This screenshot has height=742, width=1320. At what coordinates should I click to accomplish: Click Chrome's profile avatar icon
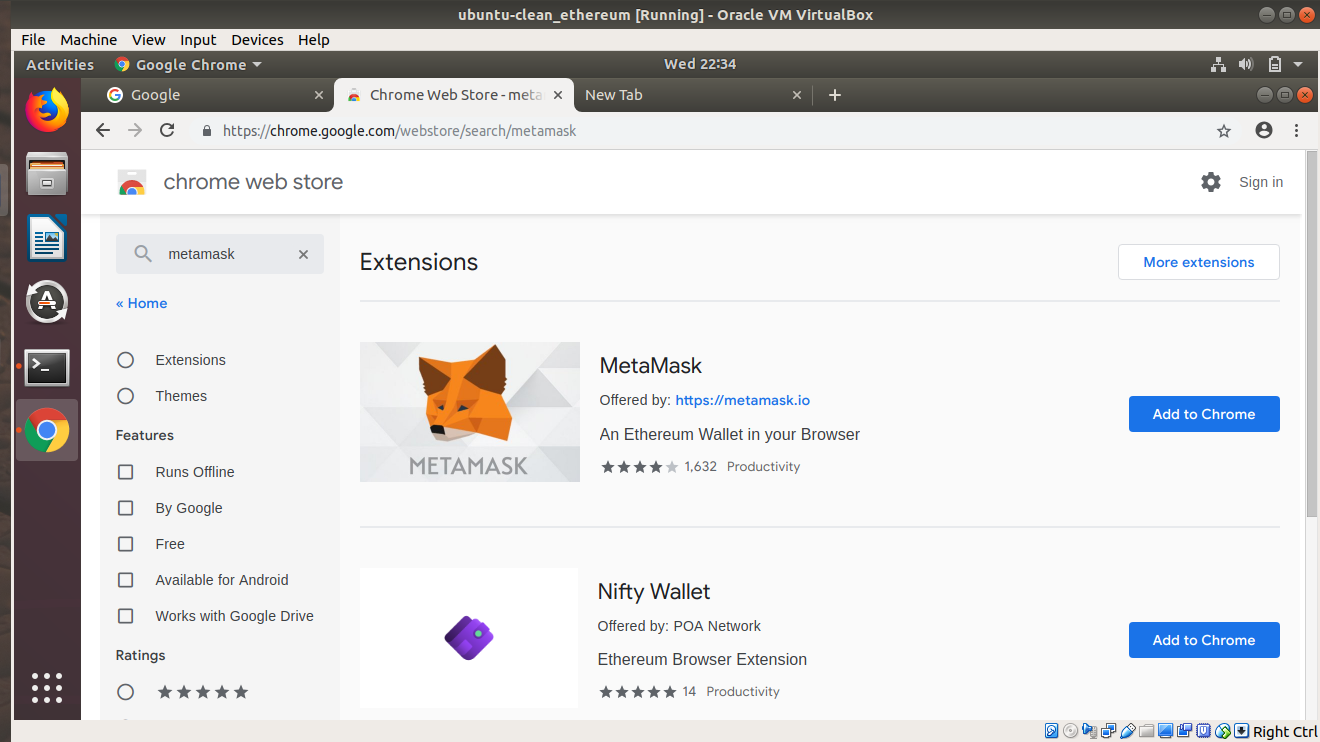click(x=1263, y=130)
